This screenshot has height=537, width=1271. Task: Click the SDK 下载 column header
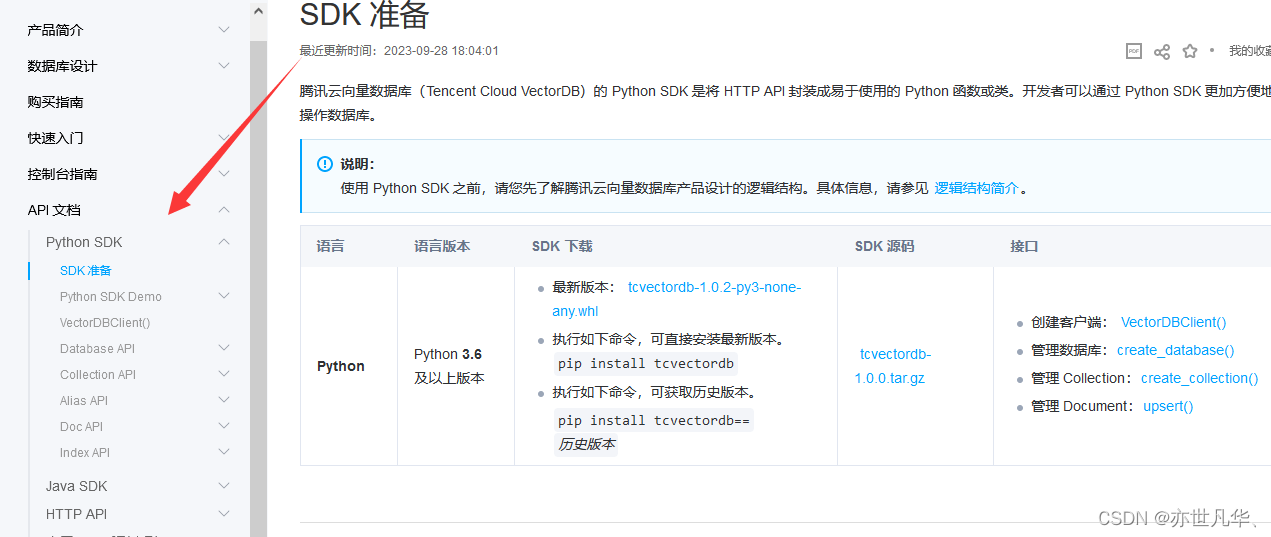pyautogui.click(x=562, y=246)
